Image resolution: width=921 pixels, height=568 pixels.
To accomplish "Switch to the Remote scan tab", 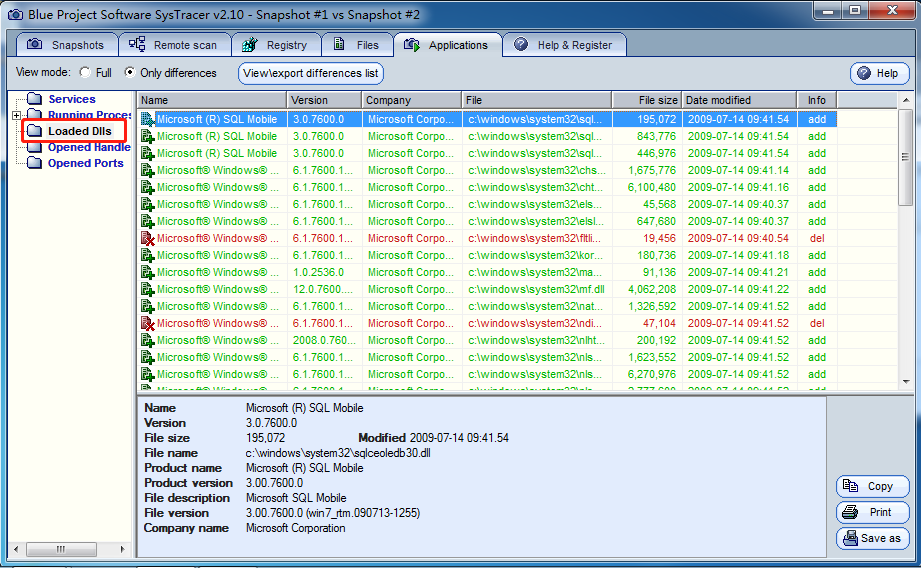I will tap(174, 45).
